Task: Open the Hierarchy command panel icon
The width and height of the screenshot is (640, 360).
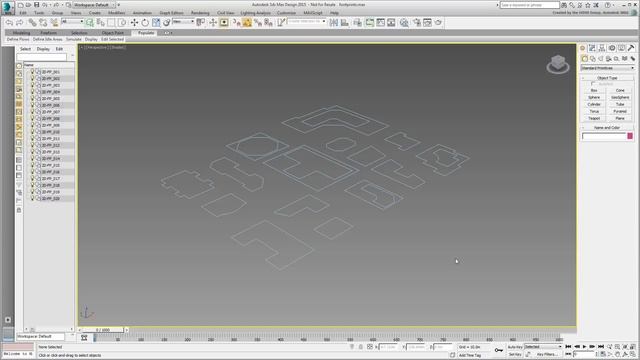Action: 602,48
